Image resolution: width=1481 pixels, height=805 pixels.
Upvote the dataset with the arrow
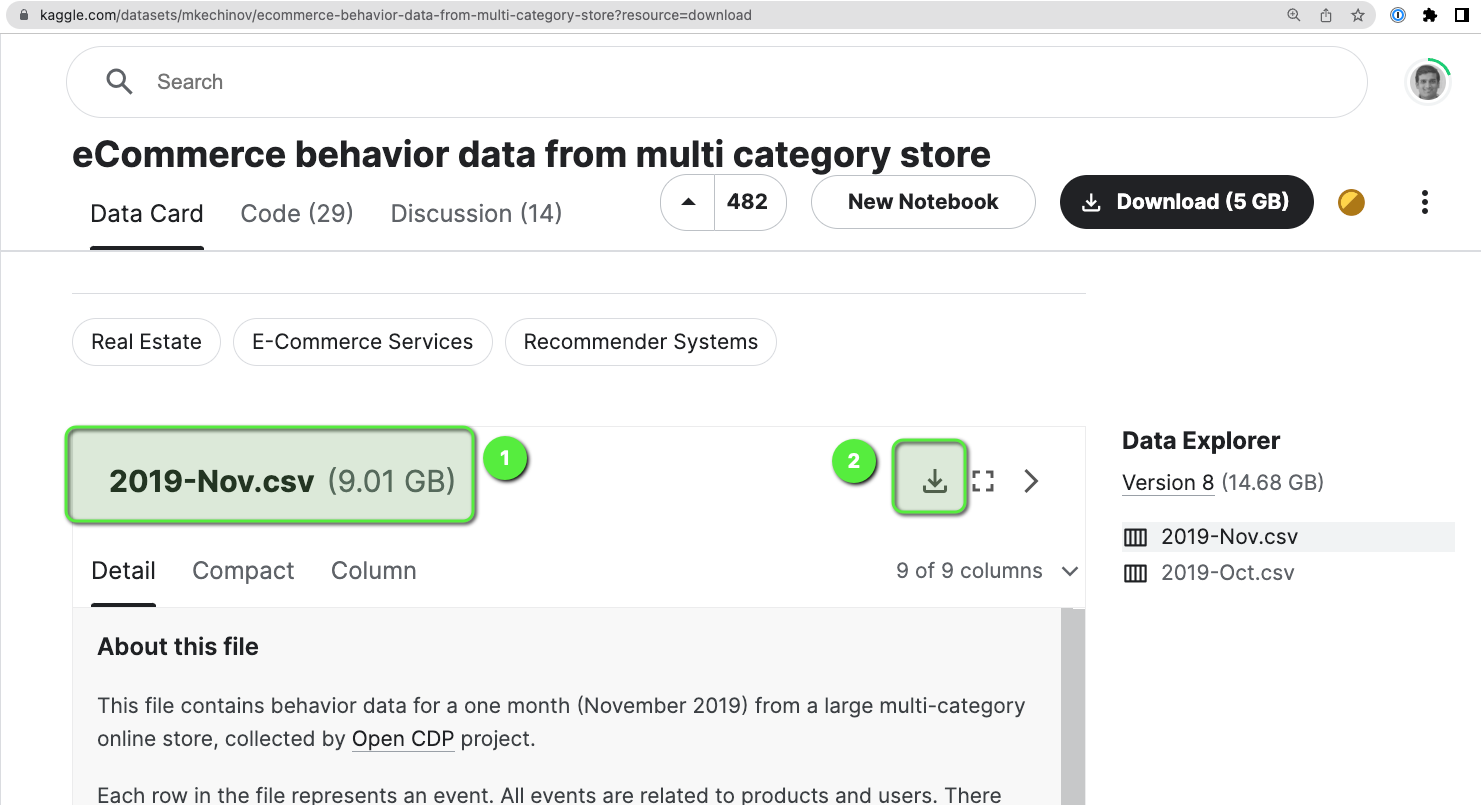pos(686,202)
